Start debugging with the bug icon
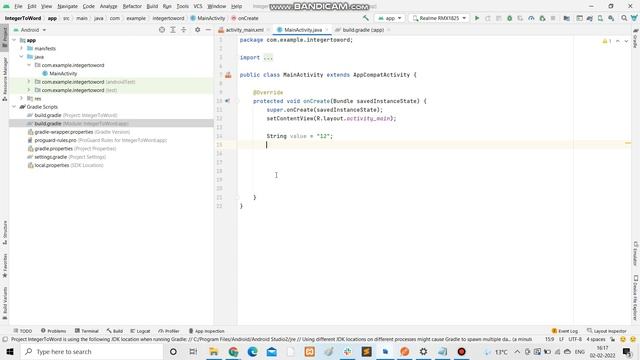The width and height of the screenshot is (640, 360). 509,18
